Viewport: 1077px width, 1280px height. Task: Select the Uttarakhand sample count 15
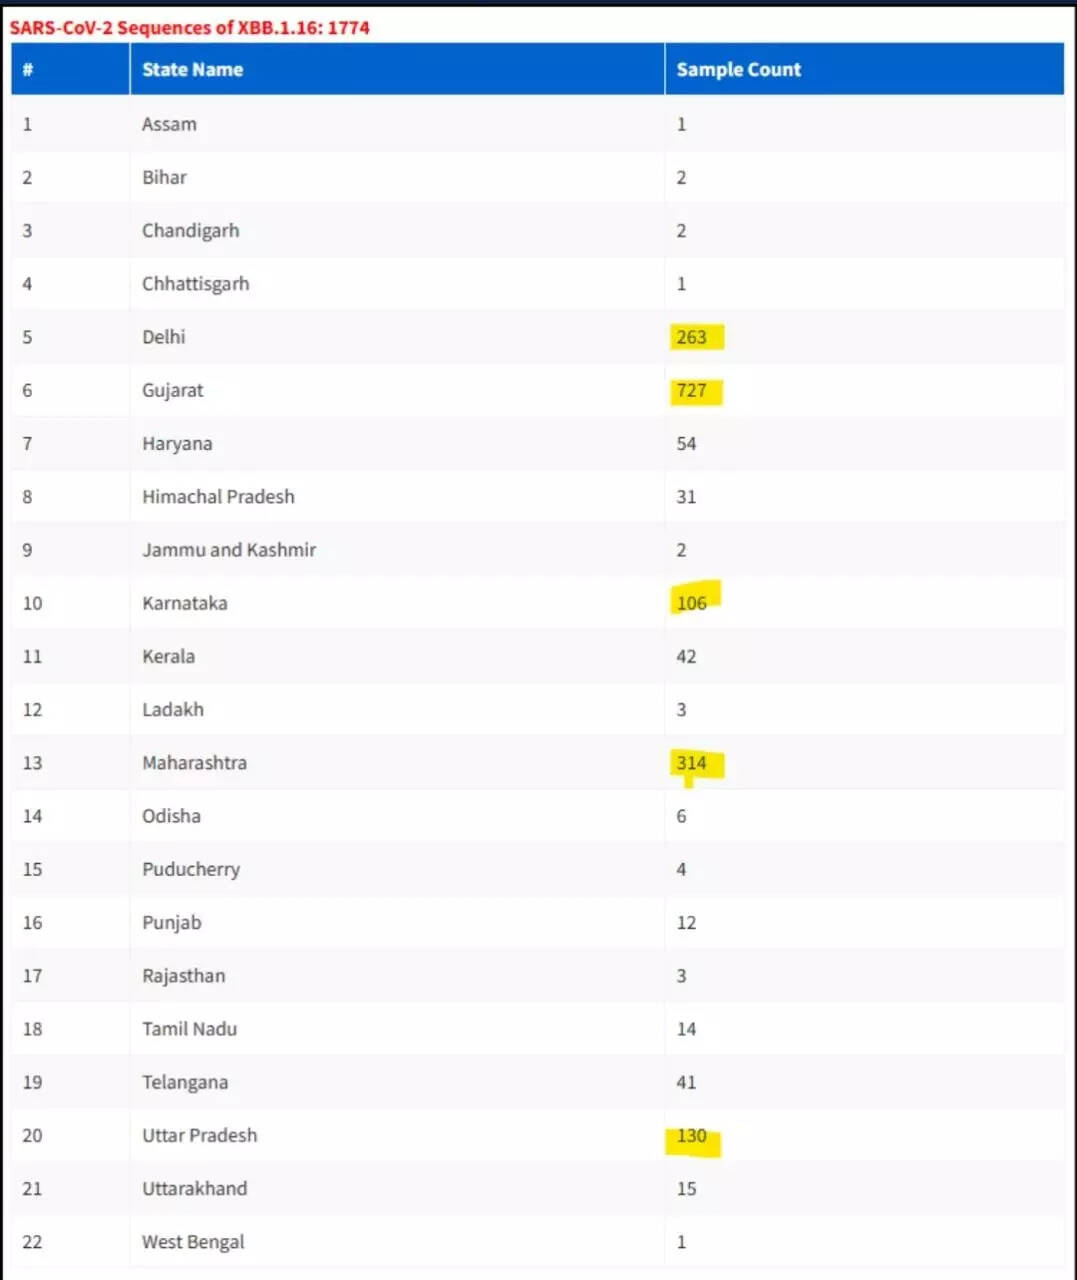[686, 1189]
